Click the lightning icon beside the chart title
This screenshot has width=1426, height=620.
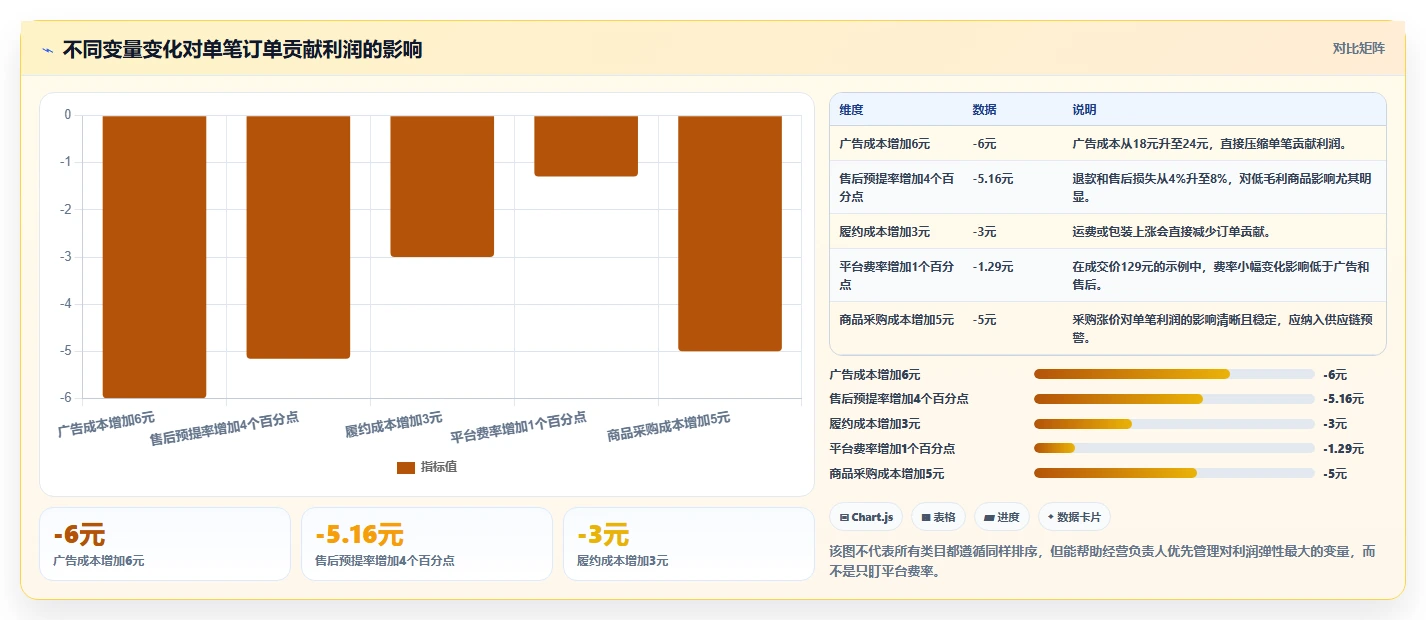(x=48, y=50)
